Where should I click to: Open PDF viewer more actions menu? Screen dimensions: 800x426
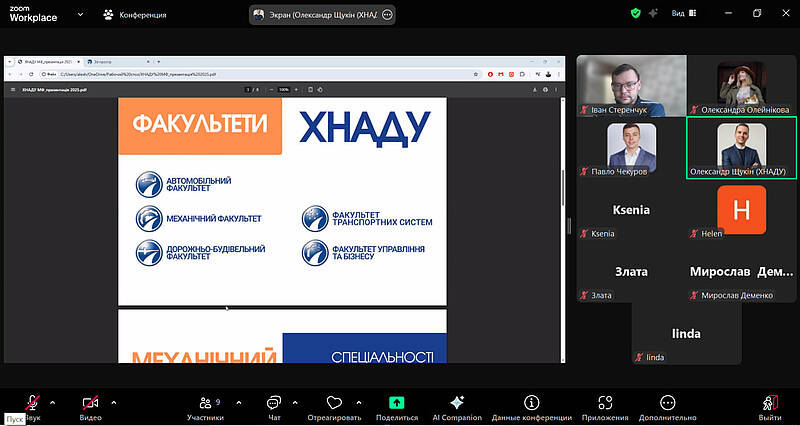coord(556,90)
